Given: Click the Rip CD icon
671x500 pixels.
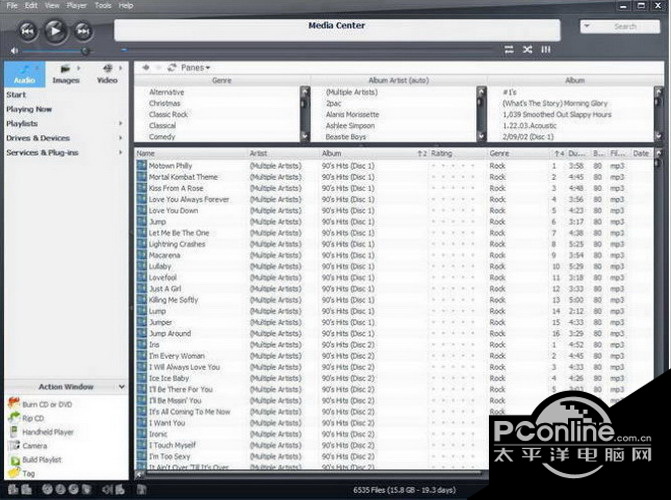Looking at the screenshot, I should coord(14,417).
